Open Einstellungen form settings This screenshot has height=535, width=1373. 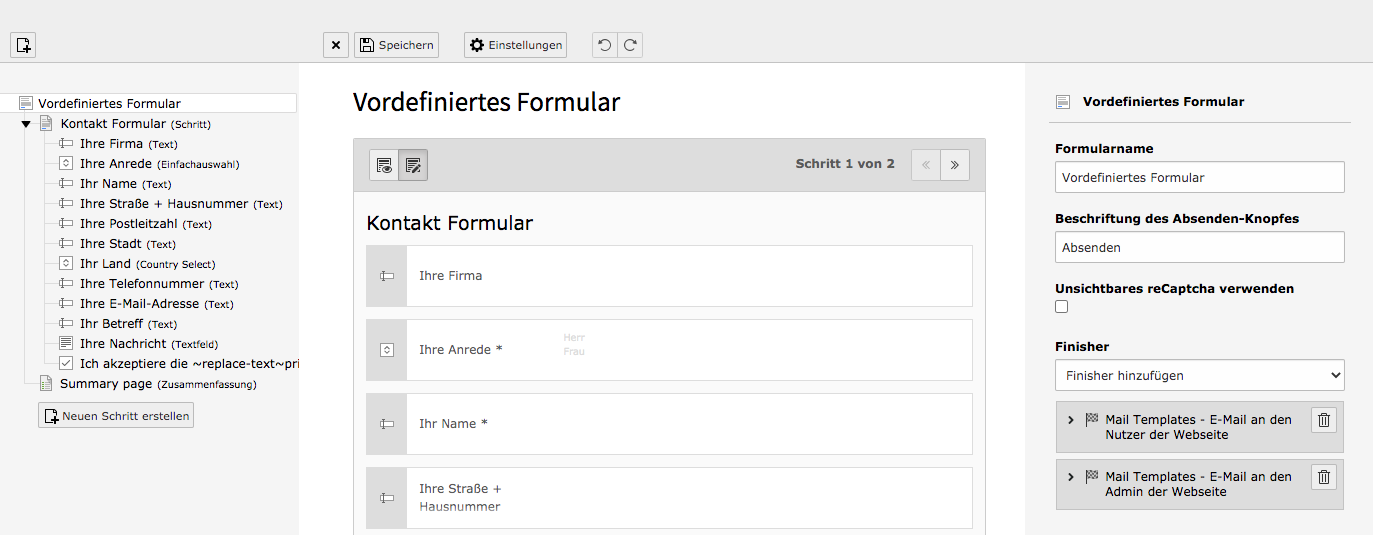coord(515,45)
